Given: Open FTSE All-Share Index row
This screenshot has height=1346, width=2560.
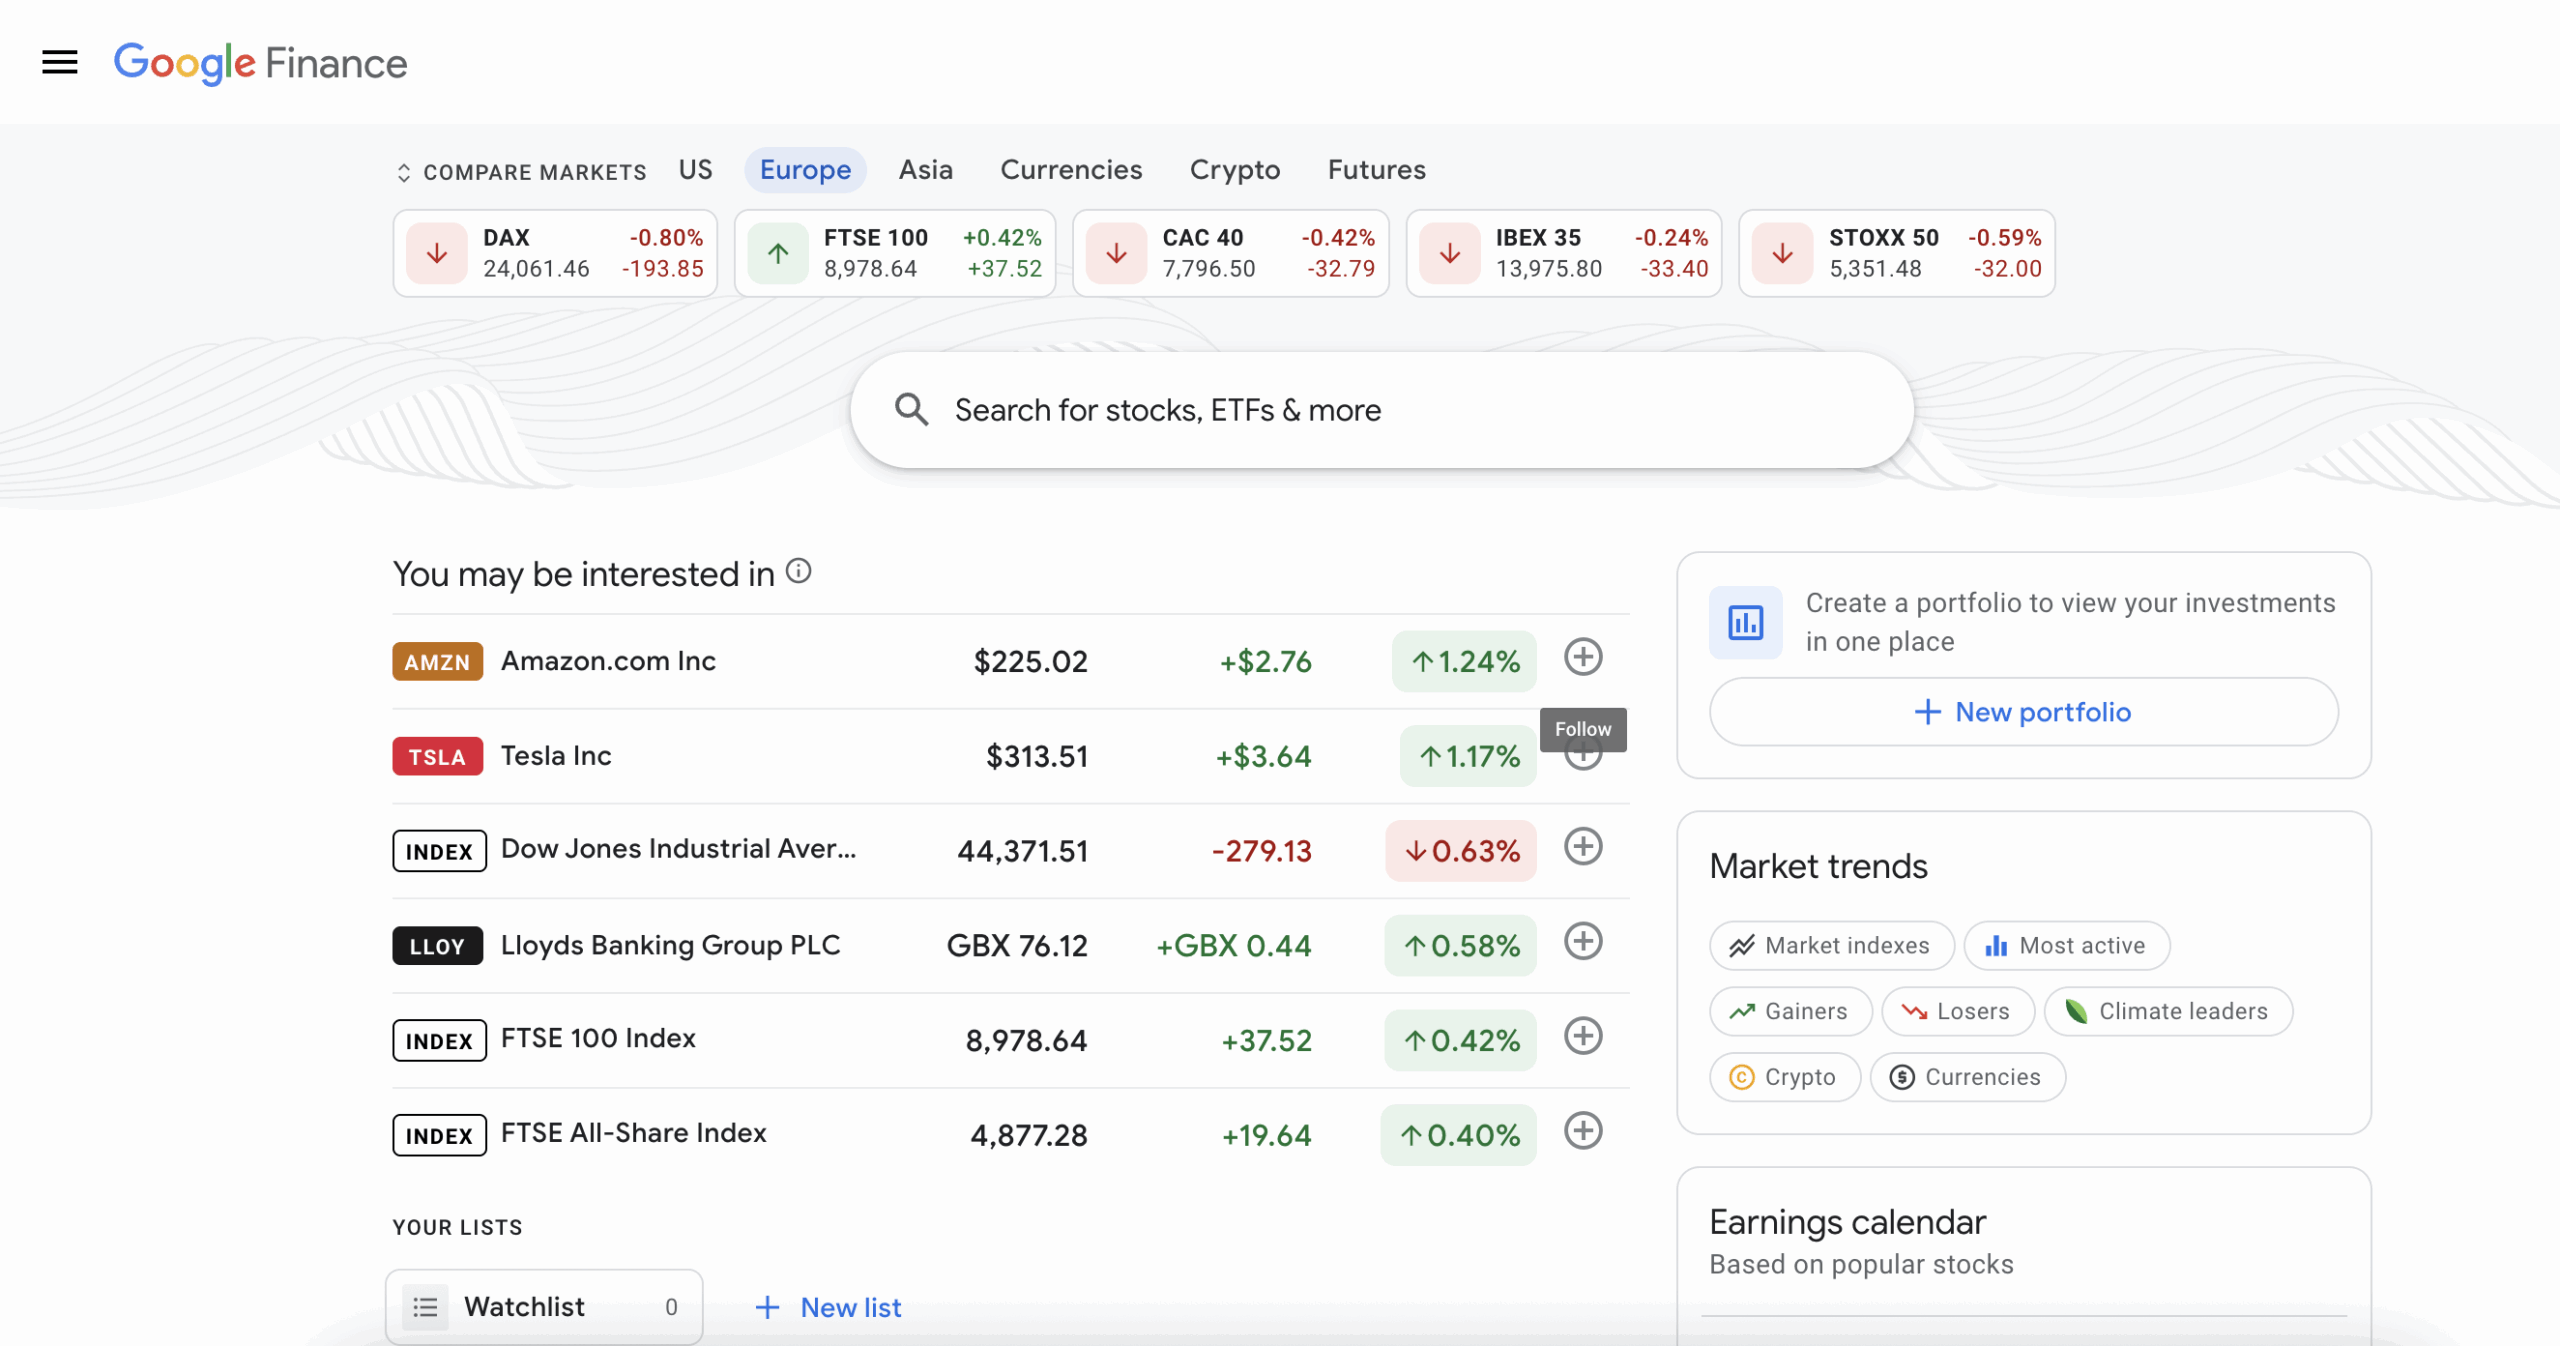Looking at the screenshot, I should 1010,1135.
